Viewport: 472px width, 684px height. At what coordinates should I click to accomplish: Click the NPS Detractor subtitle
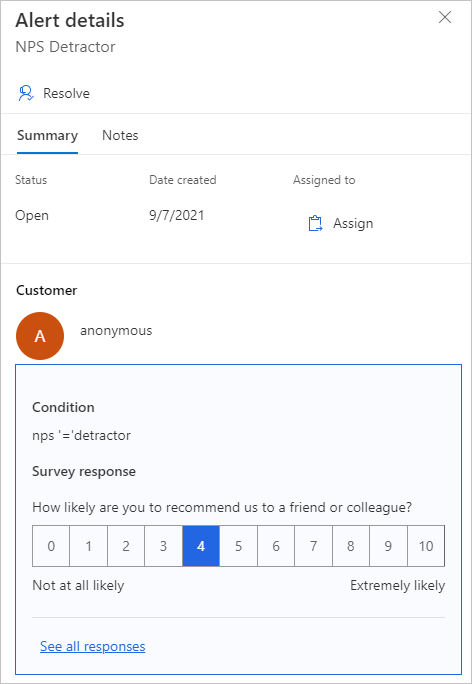(x=65, y=47)
